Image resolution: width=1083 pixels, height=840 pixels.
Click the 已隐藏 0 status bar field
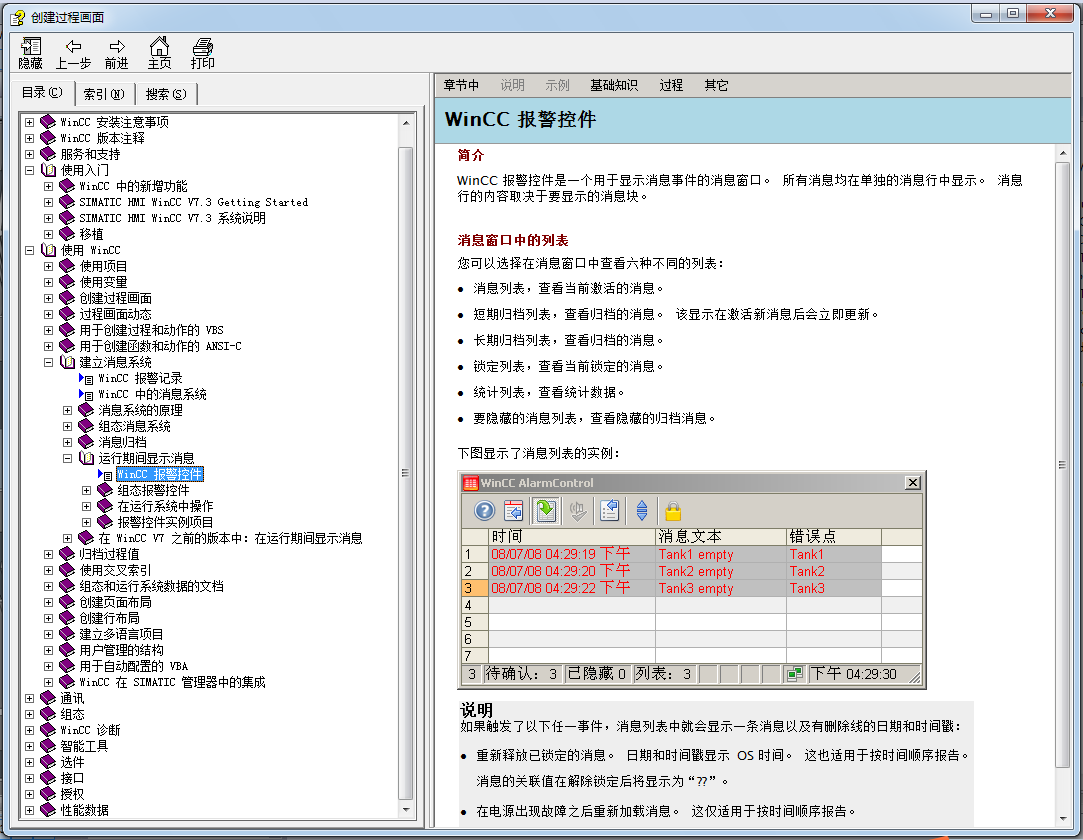(597, 674)
